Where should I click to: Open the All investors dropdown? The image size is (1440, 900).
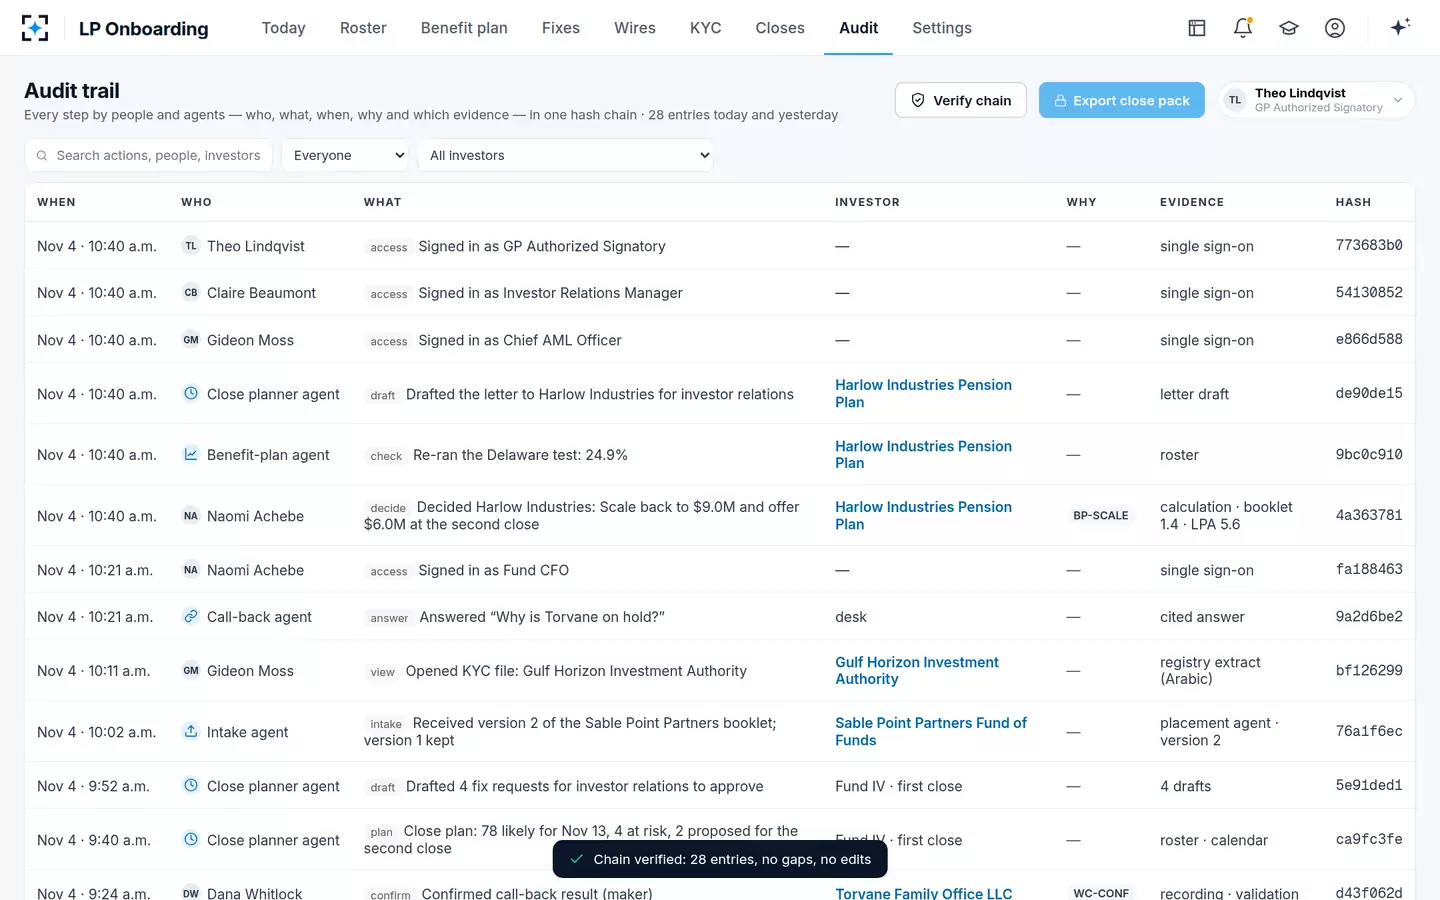coord(565,155)
